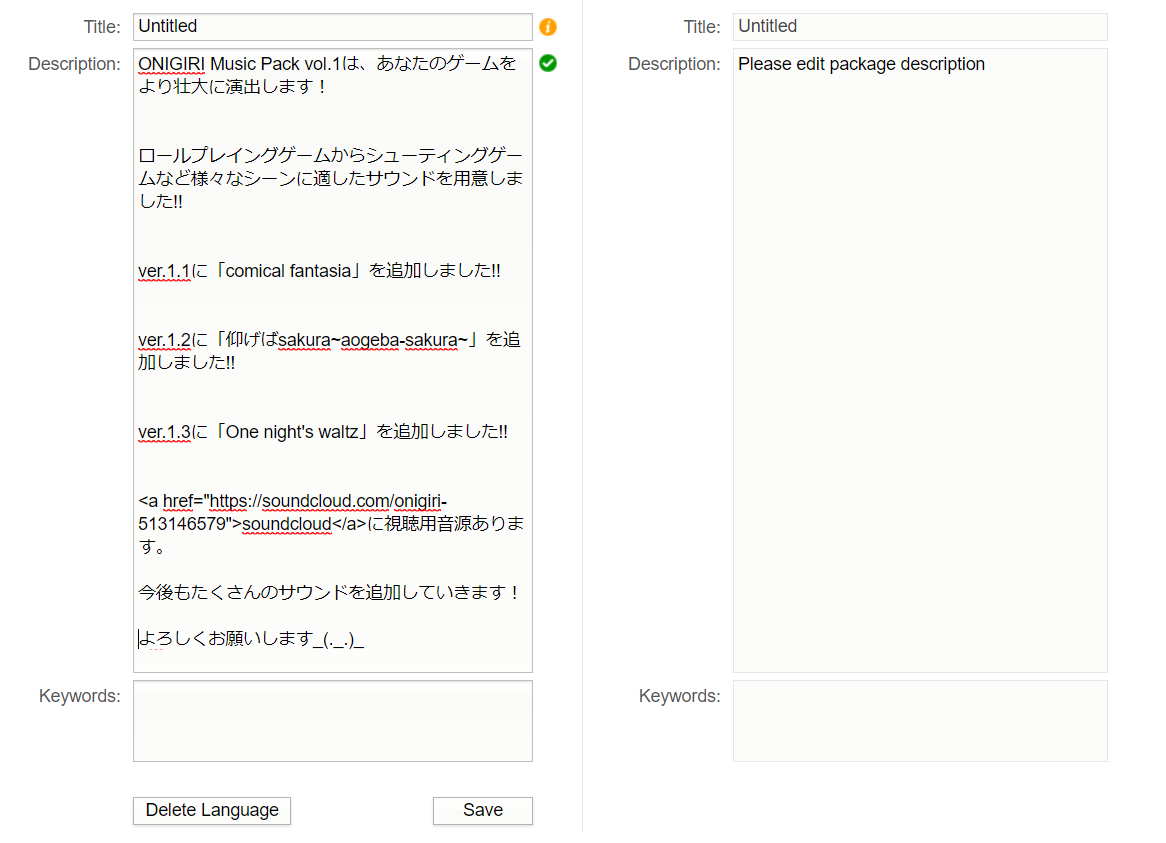Save the translation changes
The width and height of the screenshot is (1166, 843).
[482, 811]
